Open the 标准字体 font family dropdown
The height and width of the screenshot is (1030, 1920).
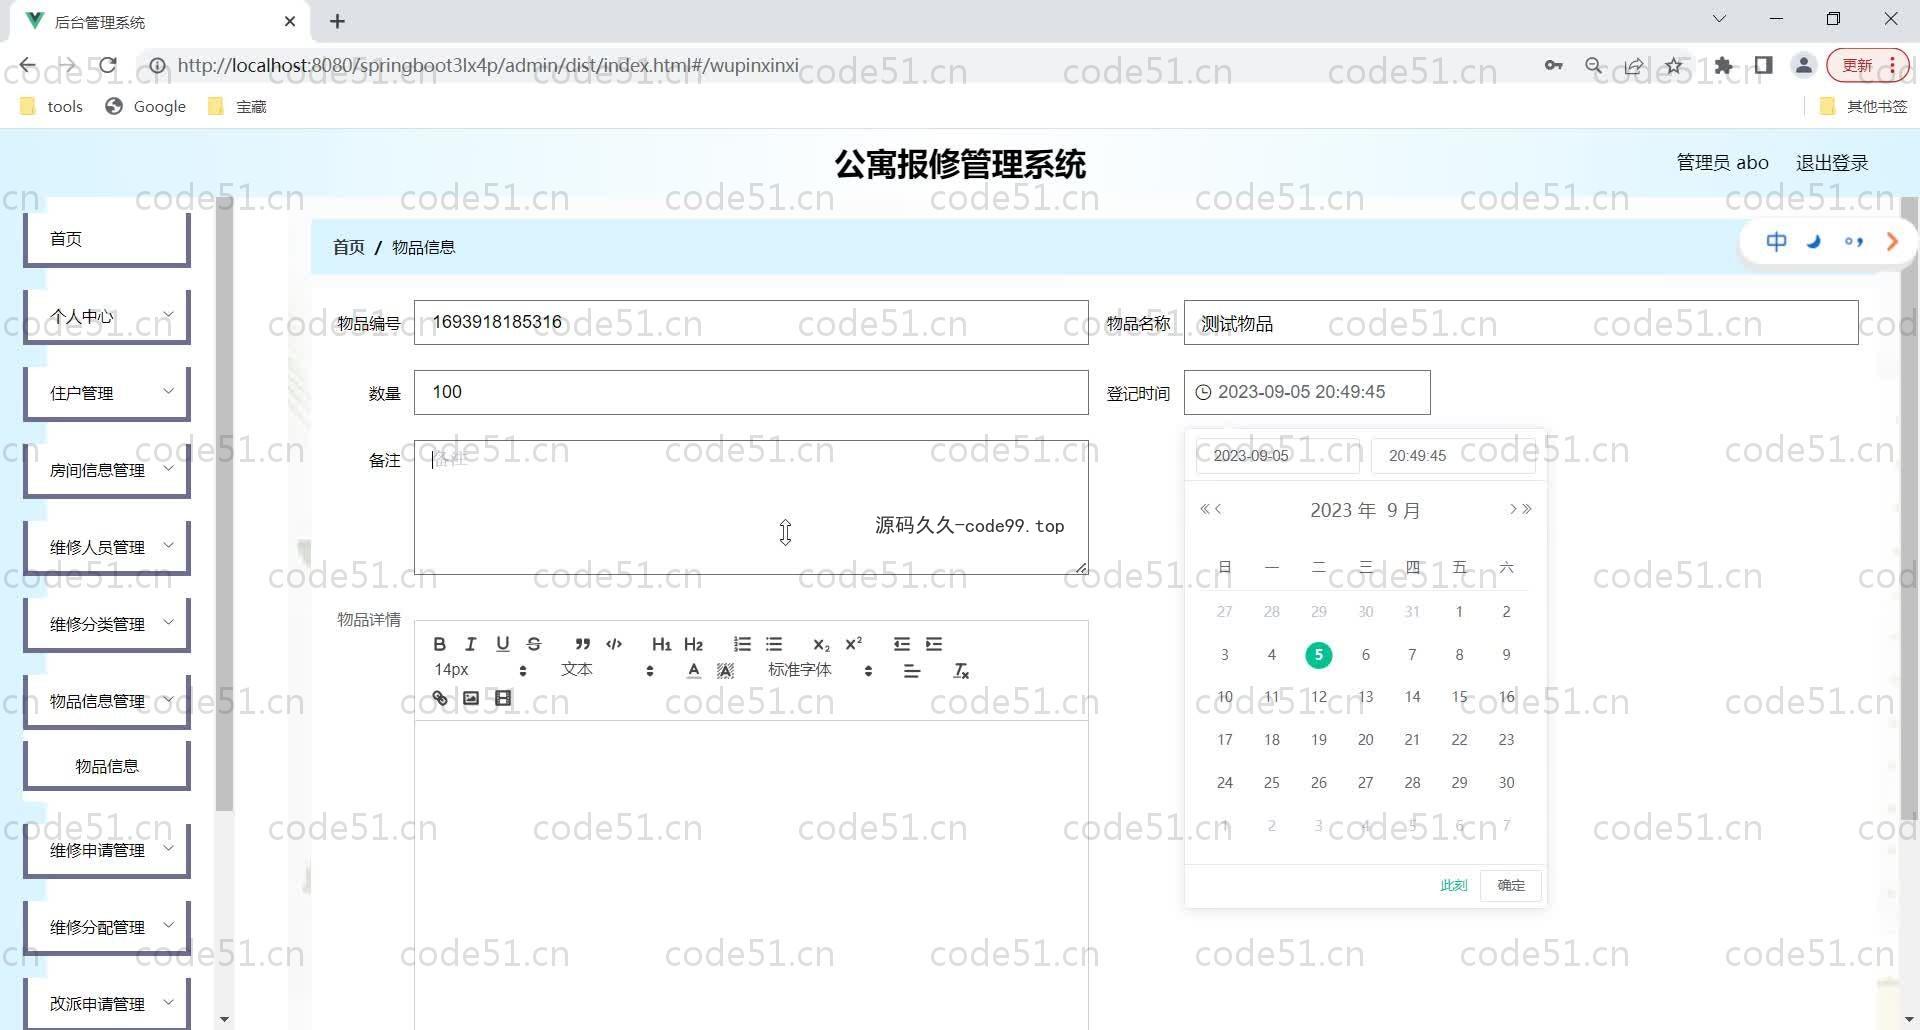point(819,671)
